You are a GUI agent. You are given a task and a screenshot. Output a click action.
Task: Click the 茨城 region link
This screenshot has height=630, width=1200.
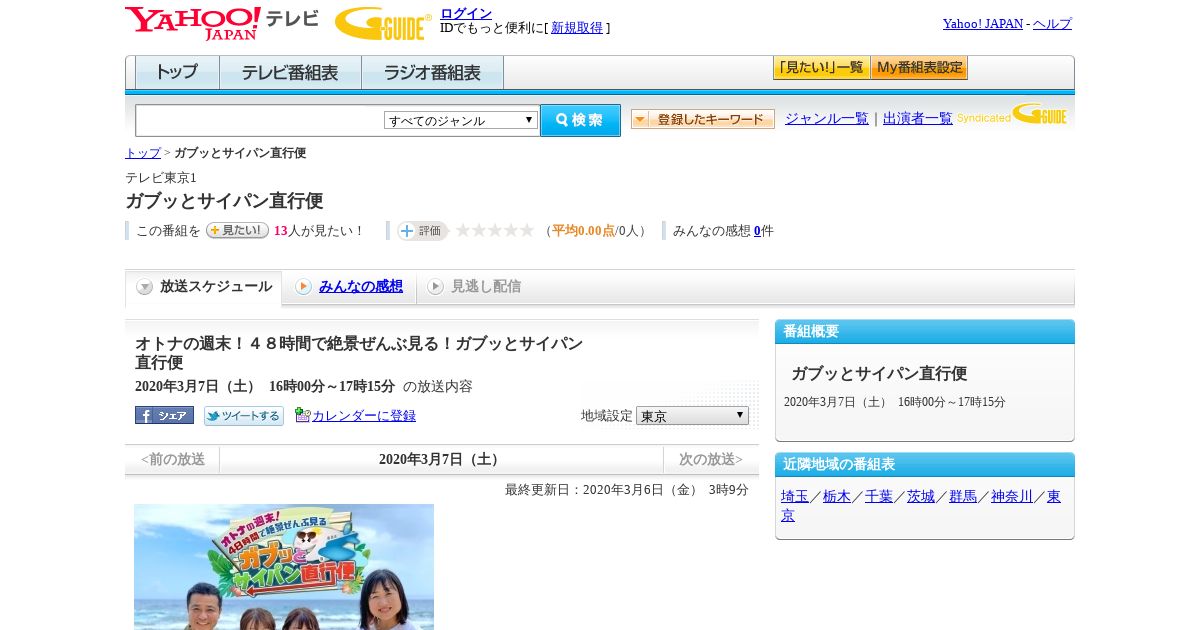coord(921,496)
